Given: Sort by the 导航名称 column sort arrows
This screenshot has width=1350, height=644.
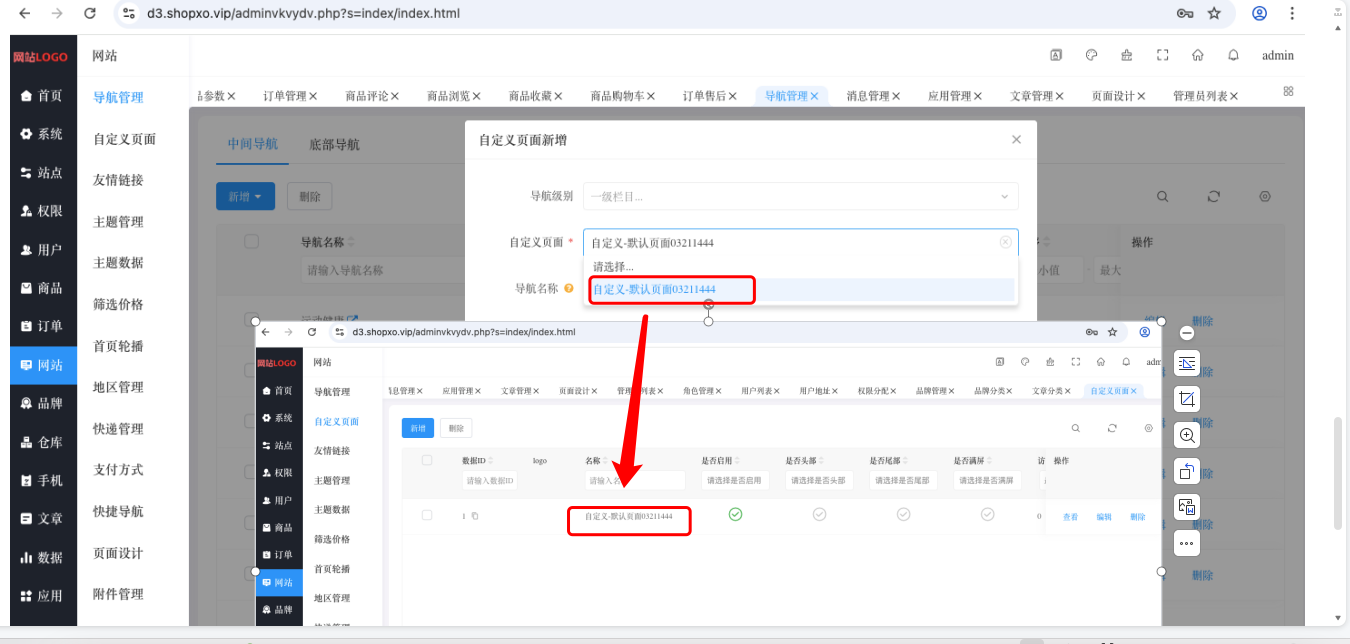Looking at the screenshot, I should [x=351, y=243].
